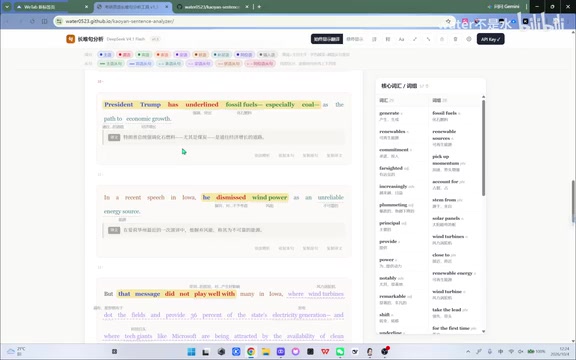Click the vocabulary word 'commitment'
The width and height of the screenshot is (576, 360).
pos(394,150)
